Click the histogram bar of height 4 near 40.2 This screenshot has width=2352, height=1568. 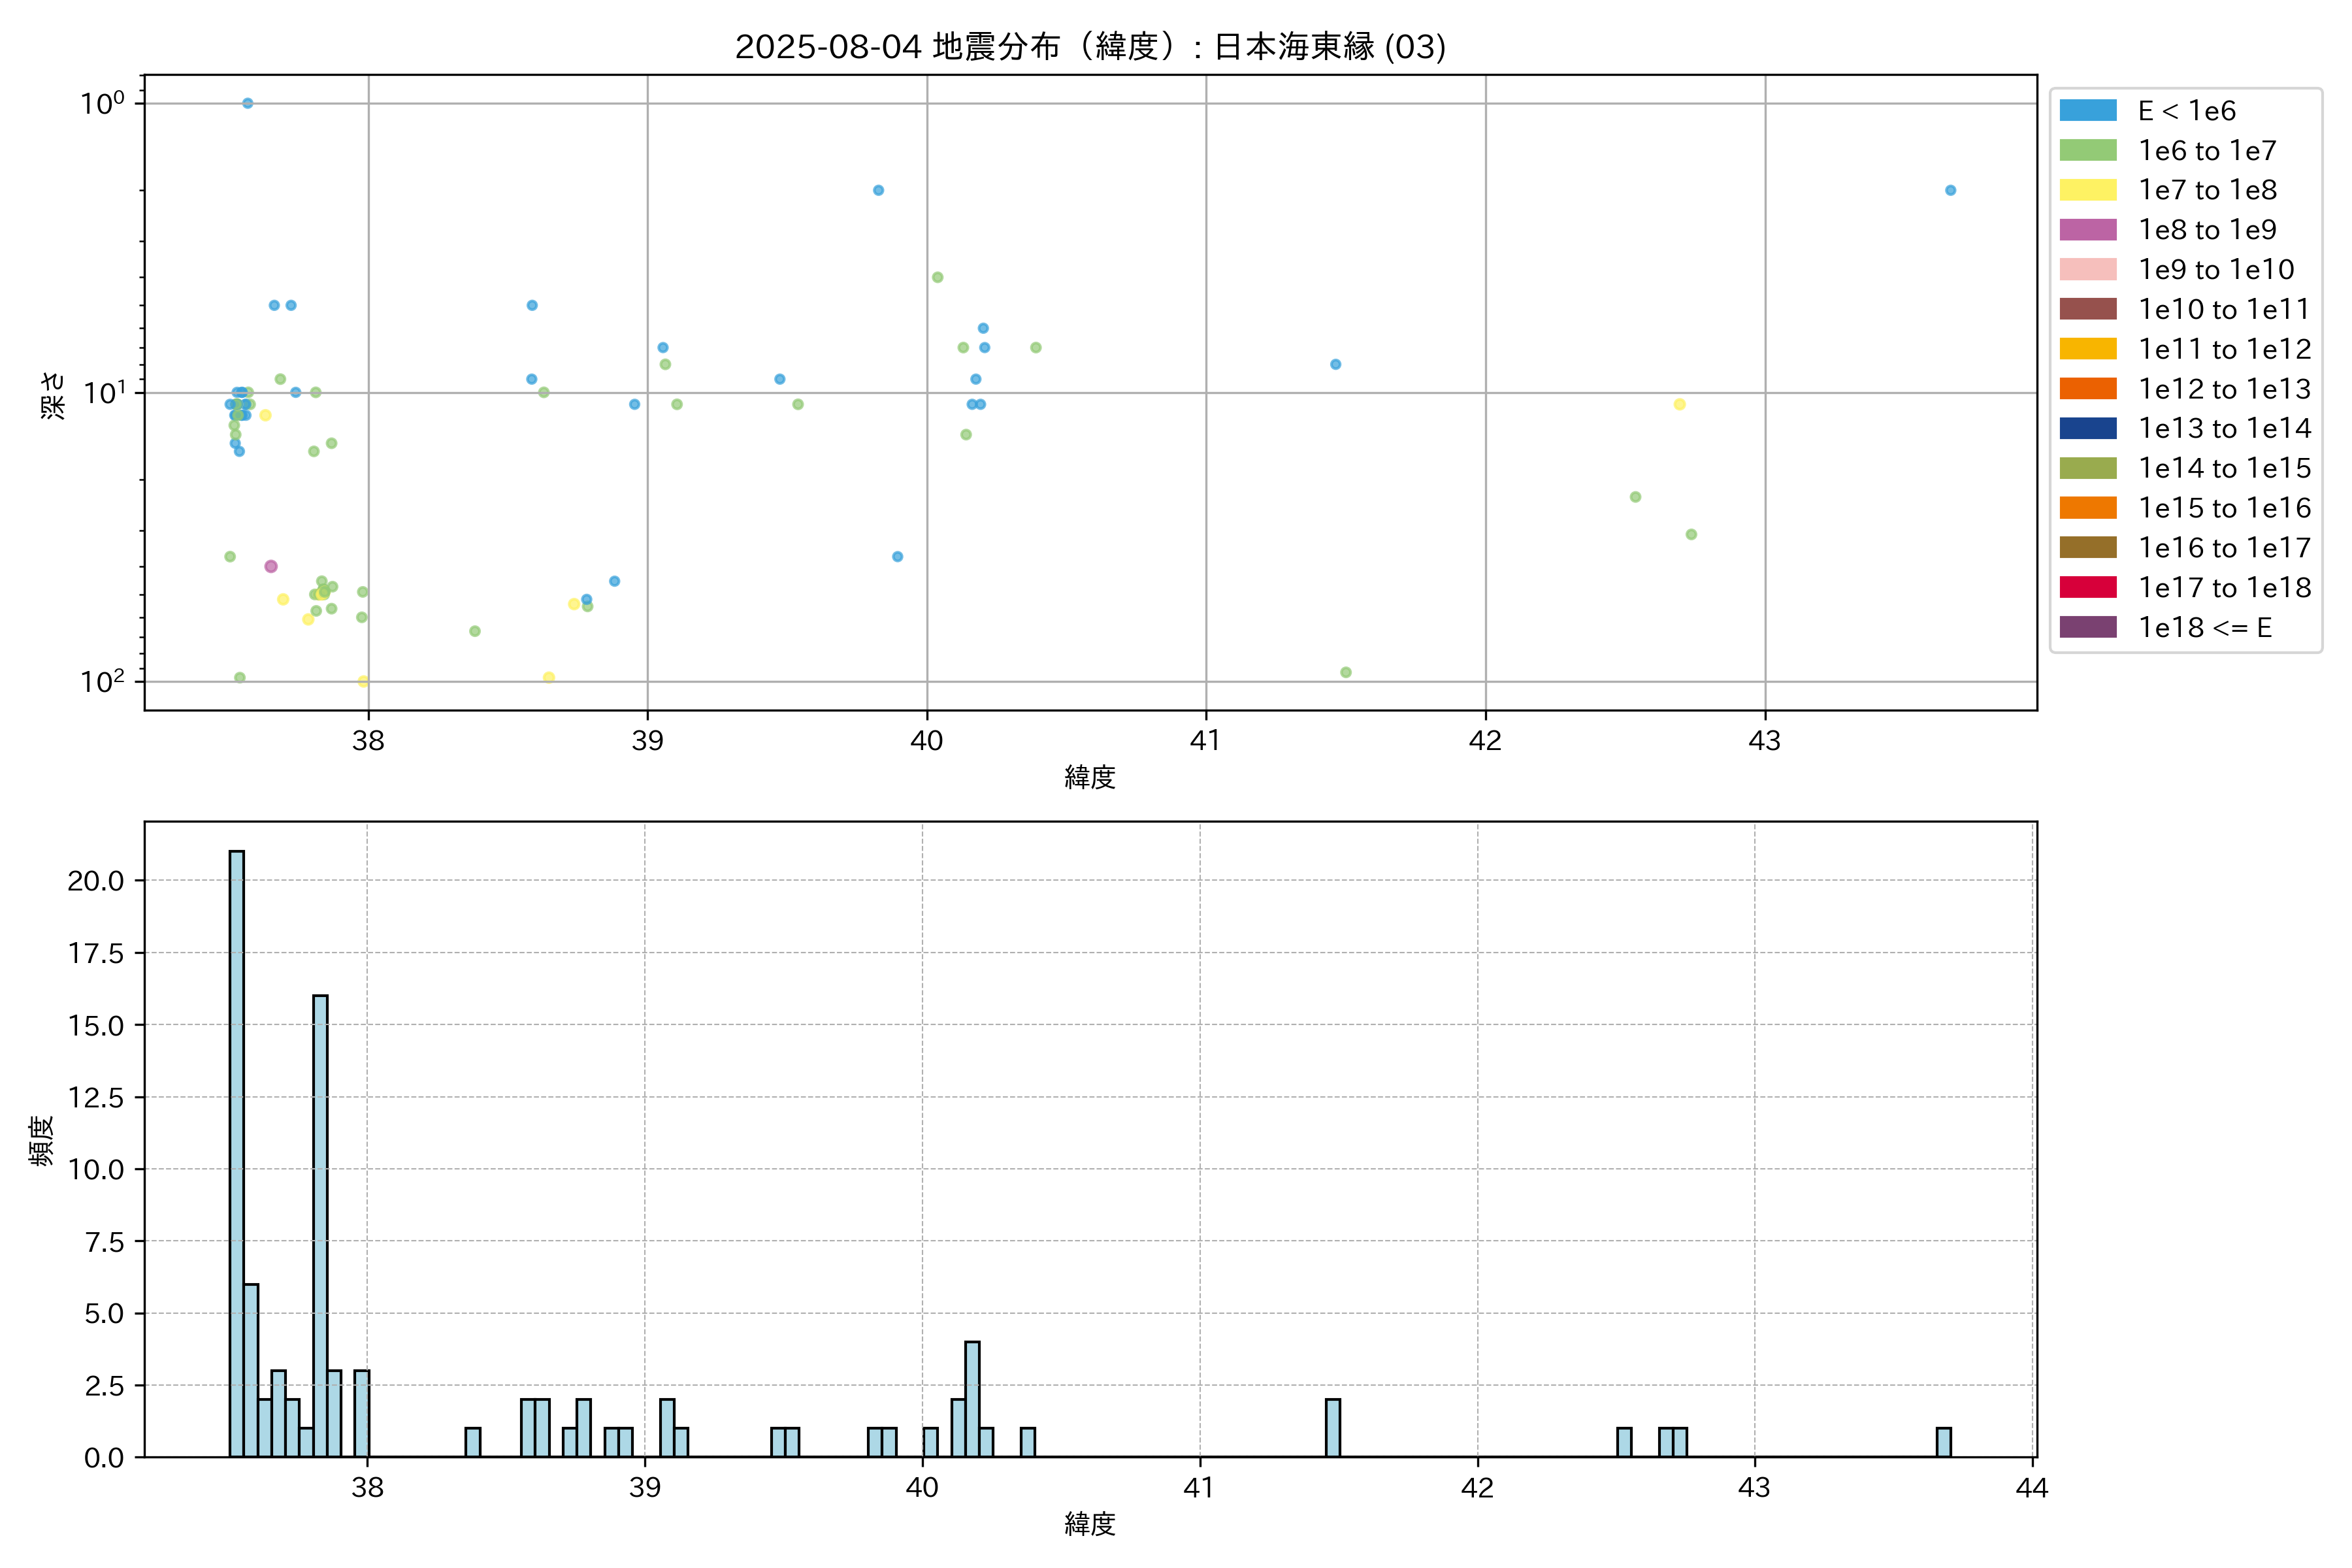pos(972,1400)
